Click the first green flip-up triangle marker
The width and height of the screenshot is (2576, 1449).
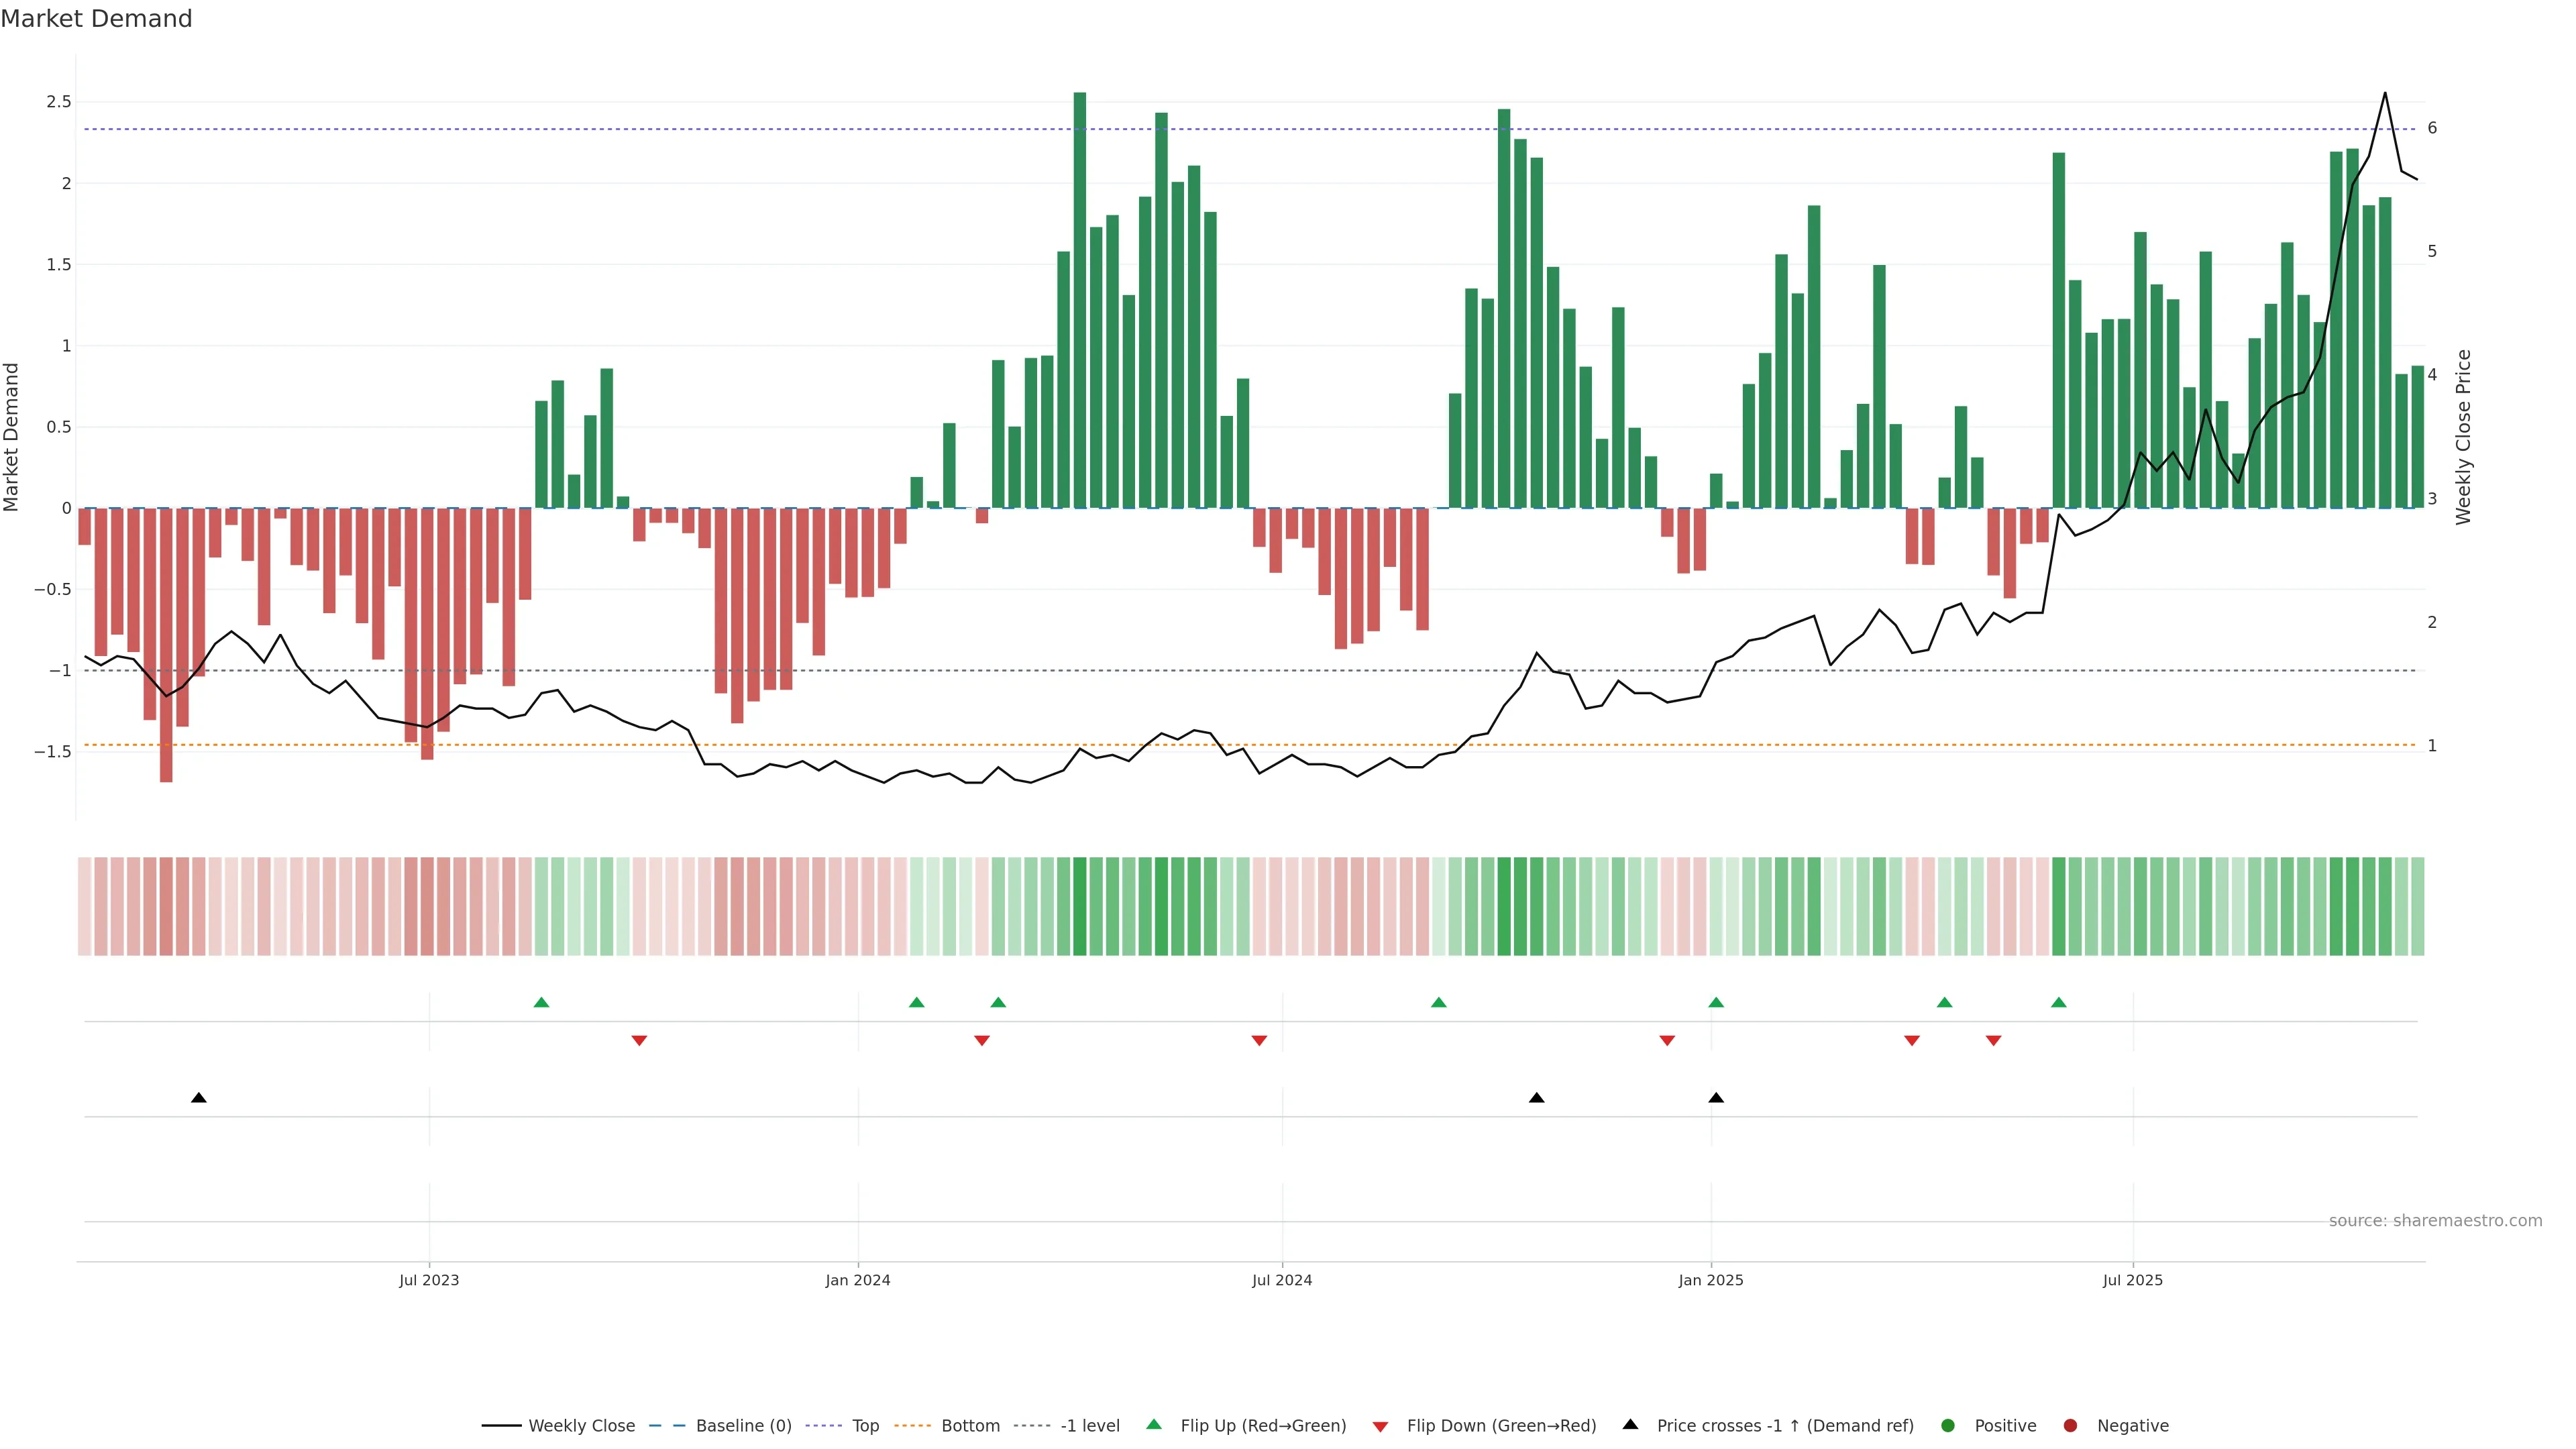(541, 1002)
